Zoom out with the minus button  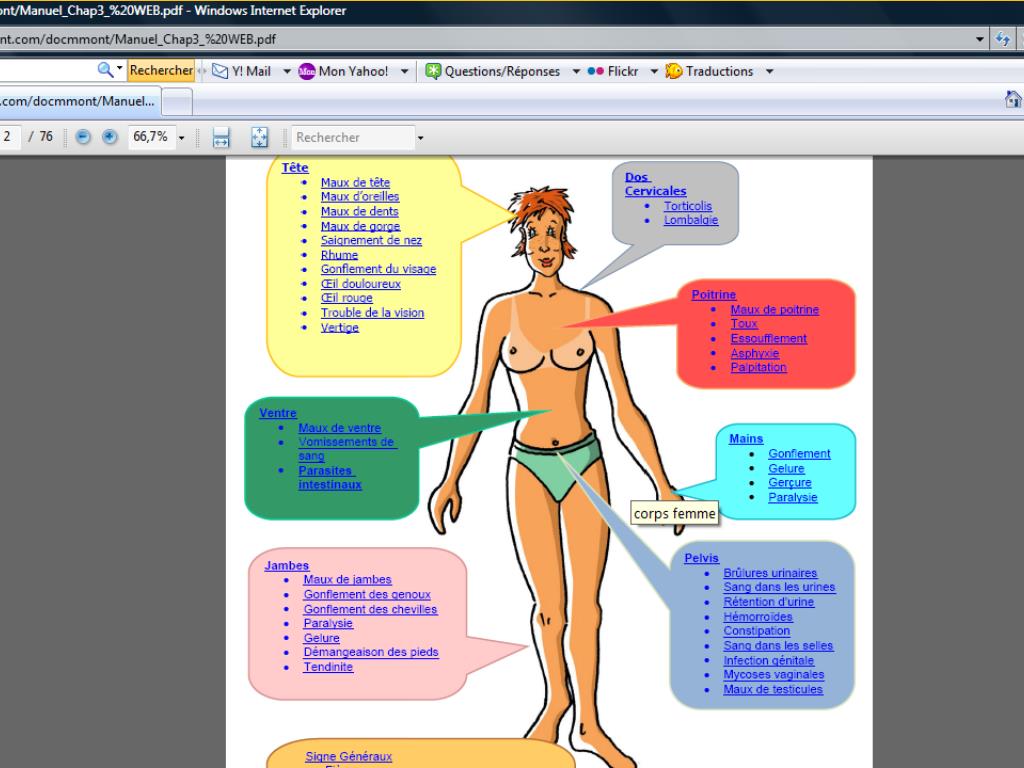83,136
